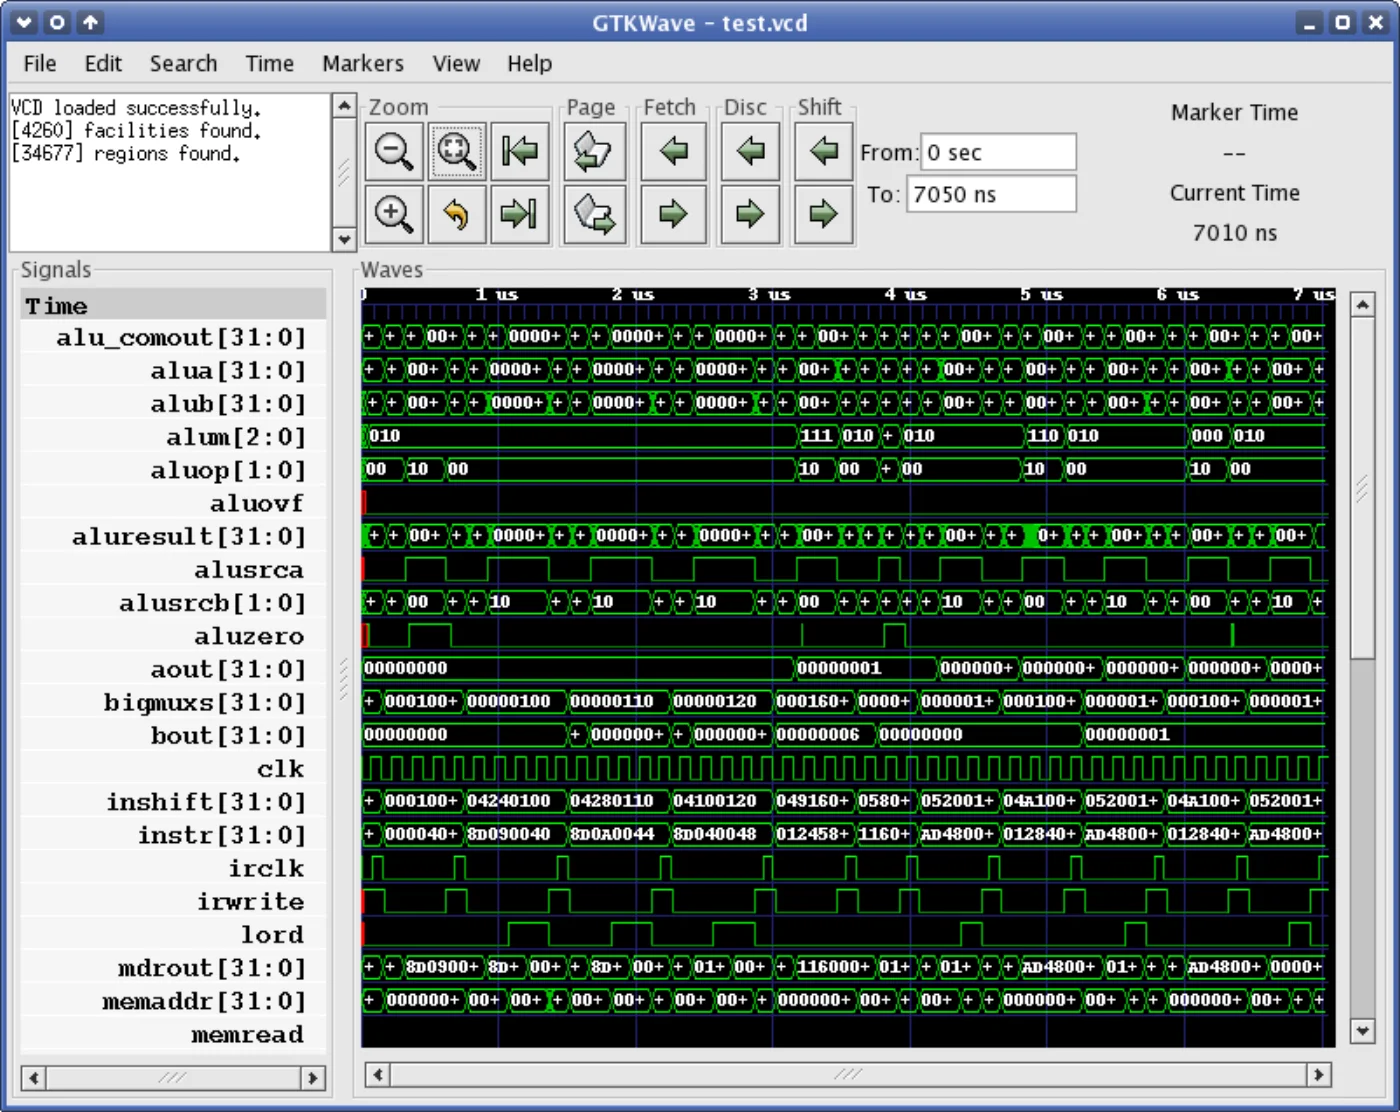Jump to start with Zoom to Start icon
The image size is (1400, 1112).
(x=520, y=152)
